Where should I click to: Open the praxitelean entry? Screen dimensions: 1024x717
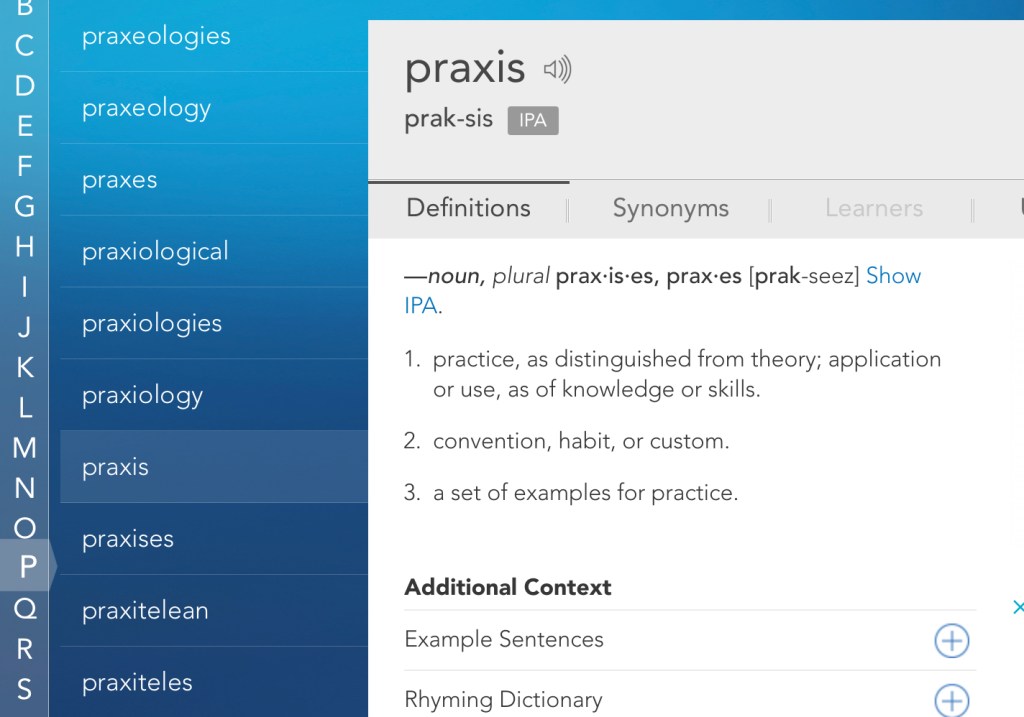point(145,611)
